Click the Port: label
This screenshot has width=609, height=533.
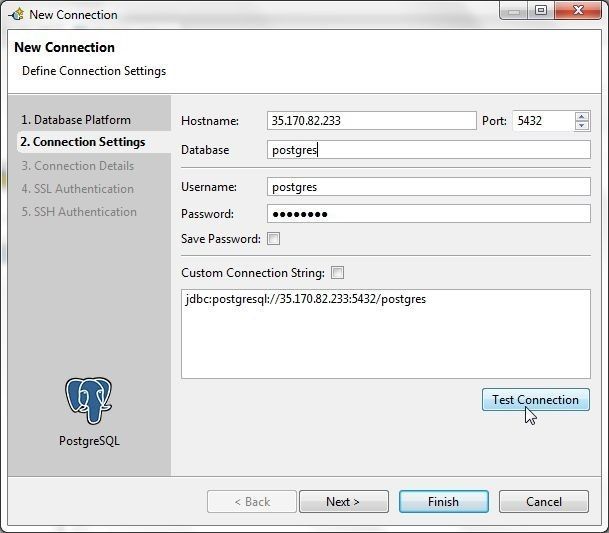[x=494, y=121]
